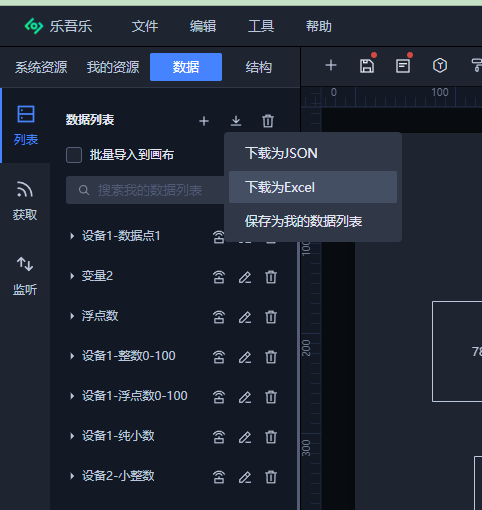Screen dimensions: 482x510
Task: Click the save disk icon in toolbar
Action: (367, 66)
